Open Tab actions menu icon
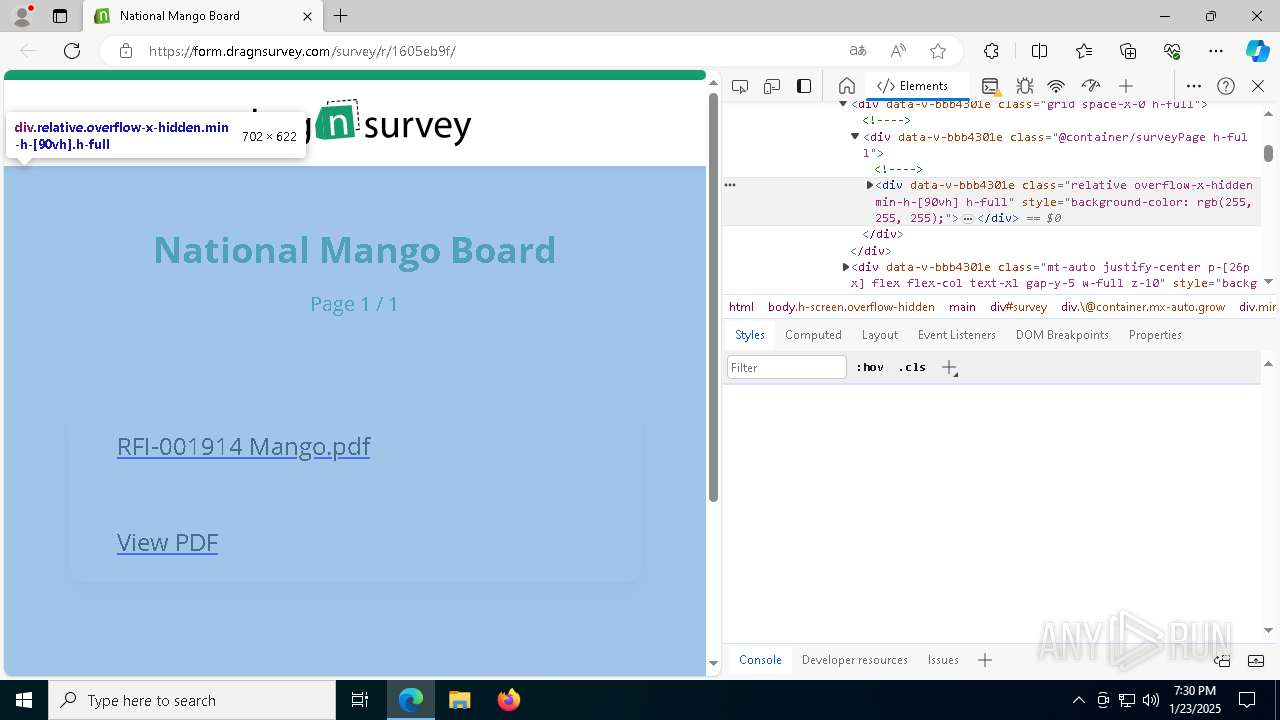Screen dimensions: 1280x720 59,16
